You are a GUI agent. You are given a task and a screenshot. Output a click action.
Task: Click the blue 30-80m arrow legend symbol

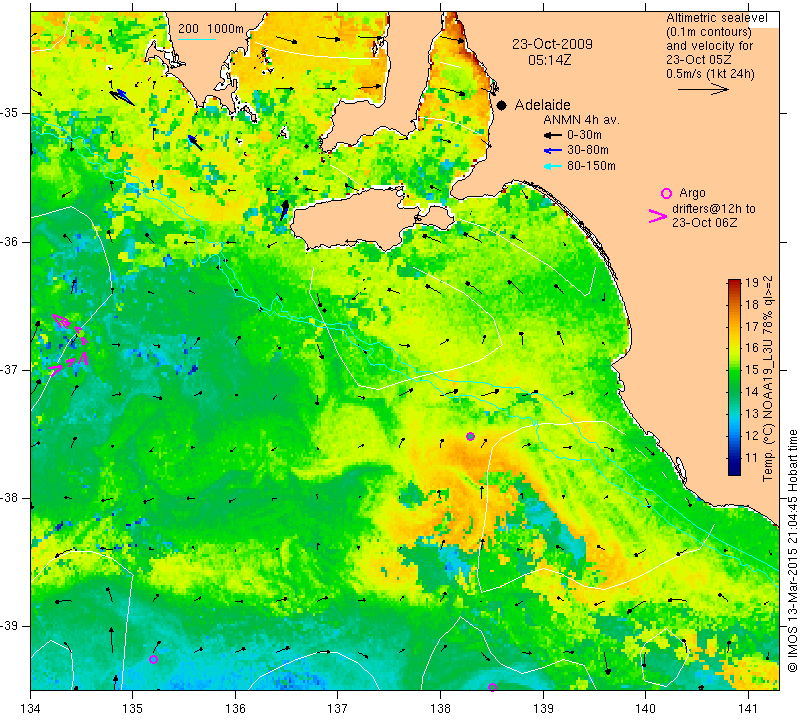(x=553, y=151)
